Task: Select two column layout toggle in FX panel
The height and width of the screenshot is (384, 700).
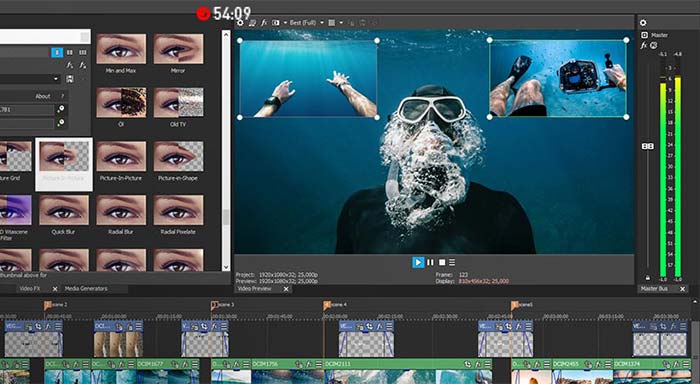Action: [x=70, y=53]
